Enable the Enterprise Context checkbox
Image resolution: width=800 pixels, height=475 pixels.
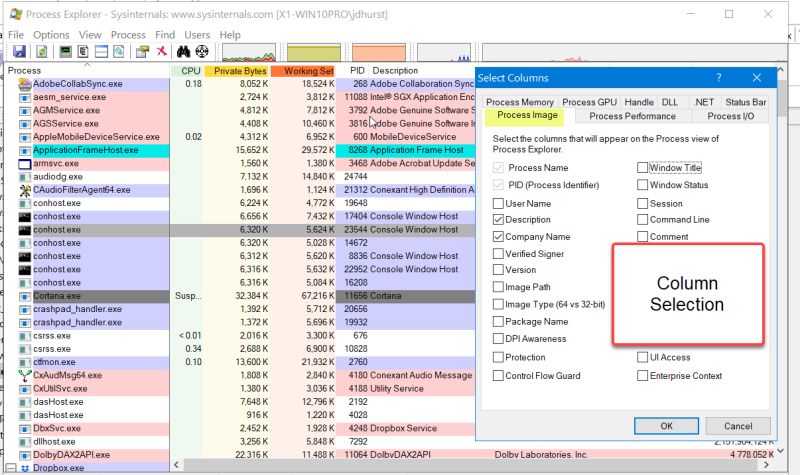pos(643,376)
